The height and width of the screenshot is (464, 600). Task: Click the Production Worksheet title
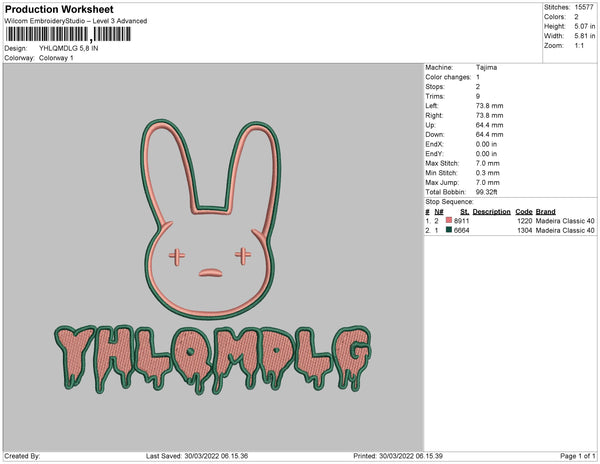click(x=59, y=10)
